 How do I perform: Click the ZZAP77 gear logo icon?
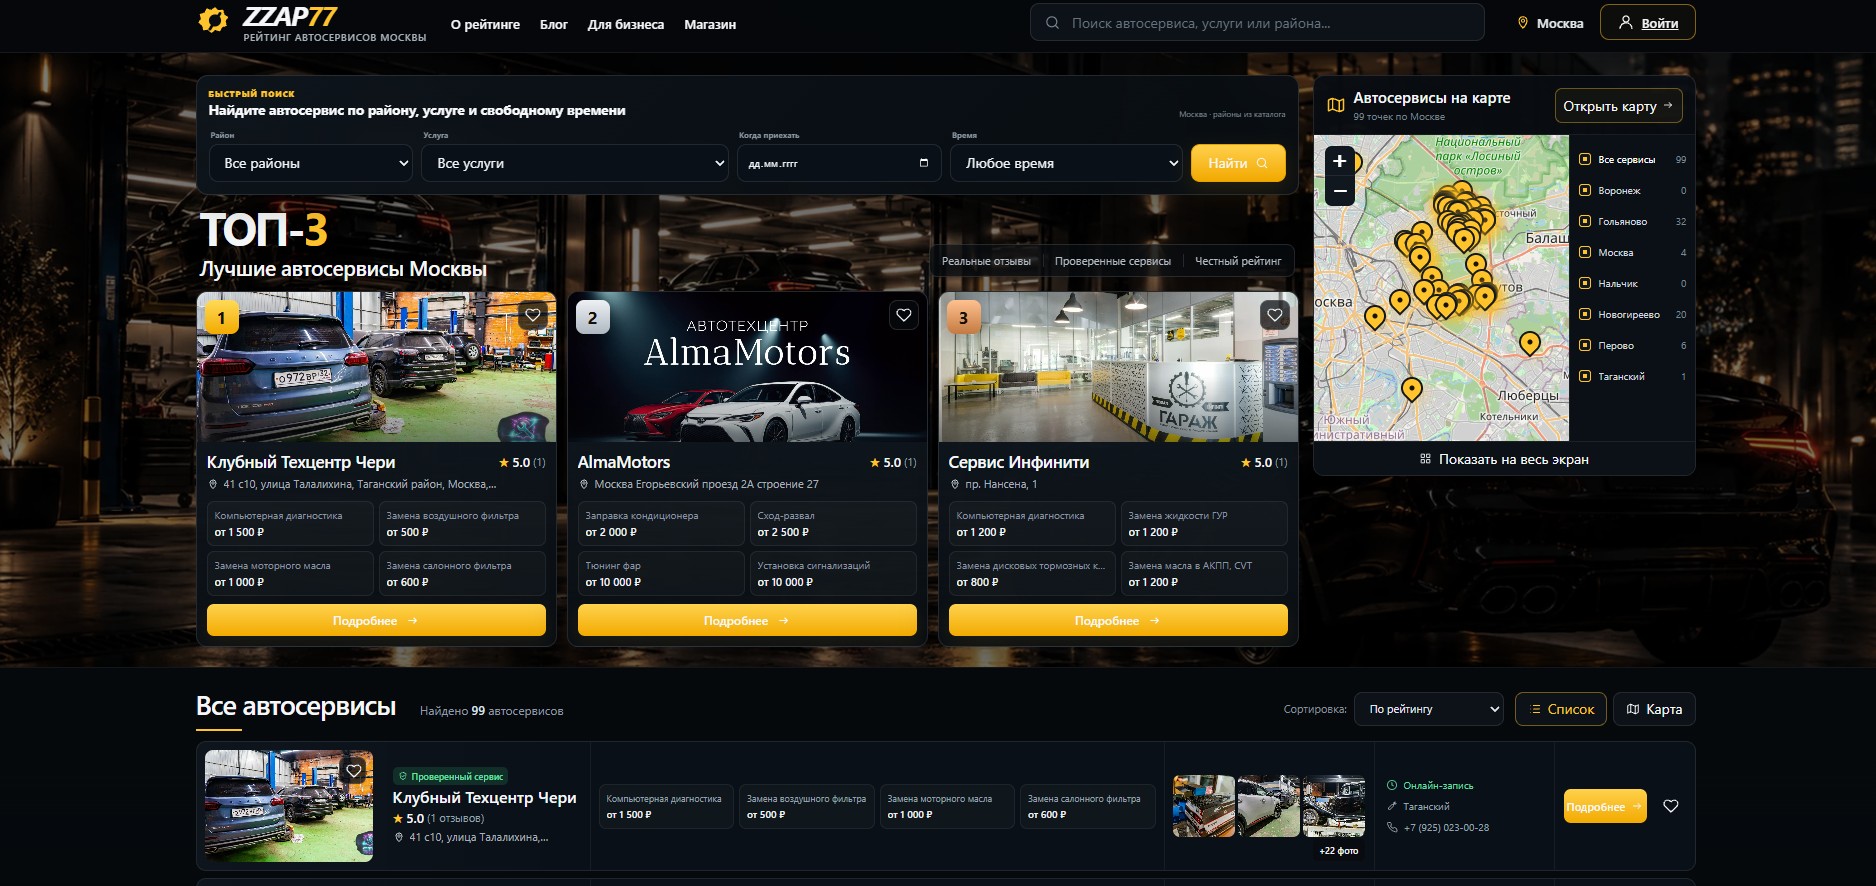tap(213, 20)
